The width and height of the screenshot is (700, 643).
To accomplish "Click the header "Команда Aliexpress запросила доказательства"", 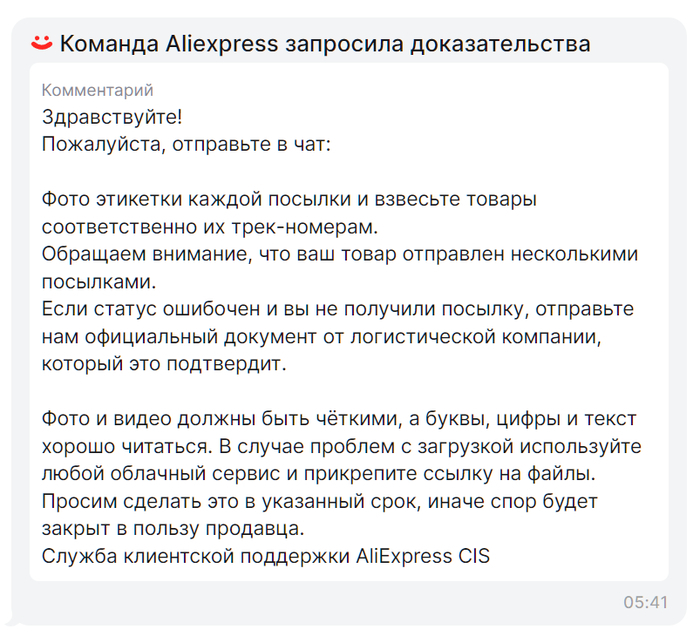I will tap(324, 44).
